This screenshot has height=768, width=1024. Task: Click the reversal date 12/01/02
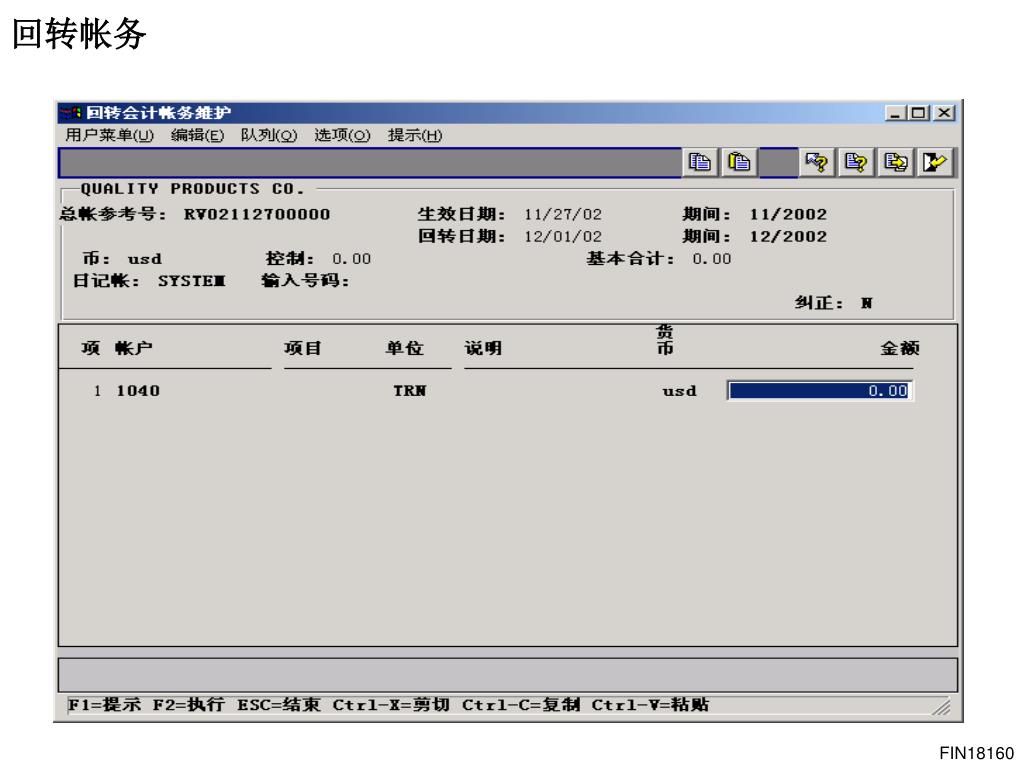click(x=563, y=236)
